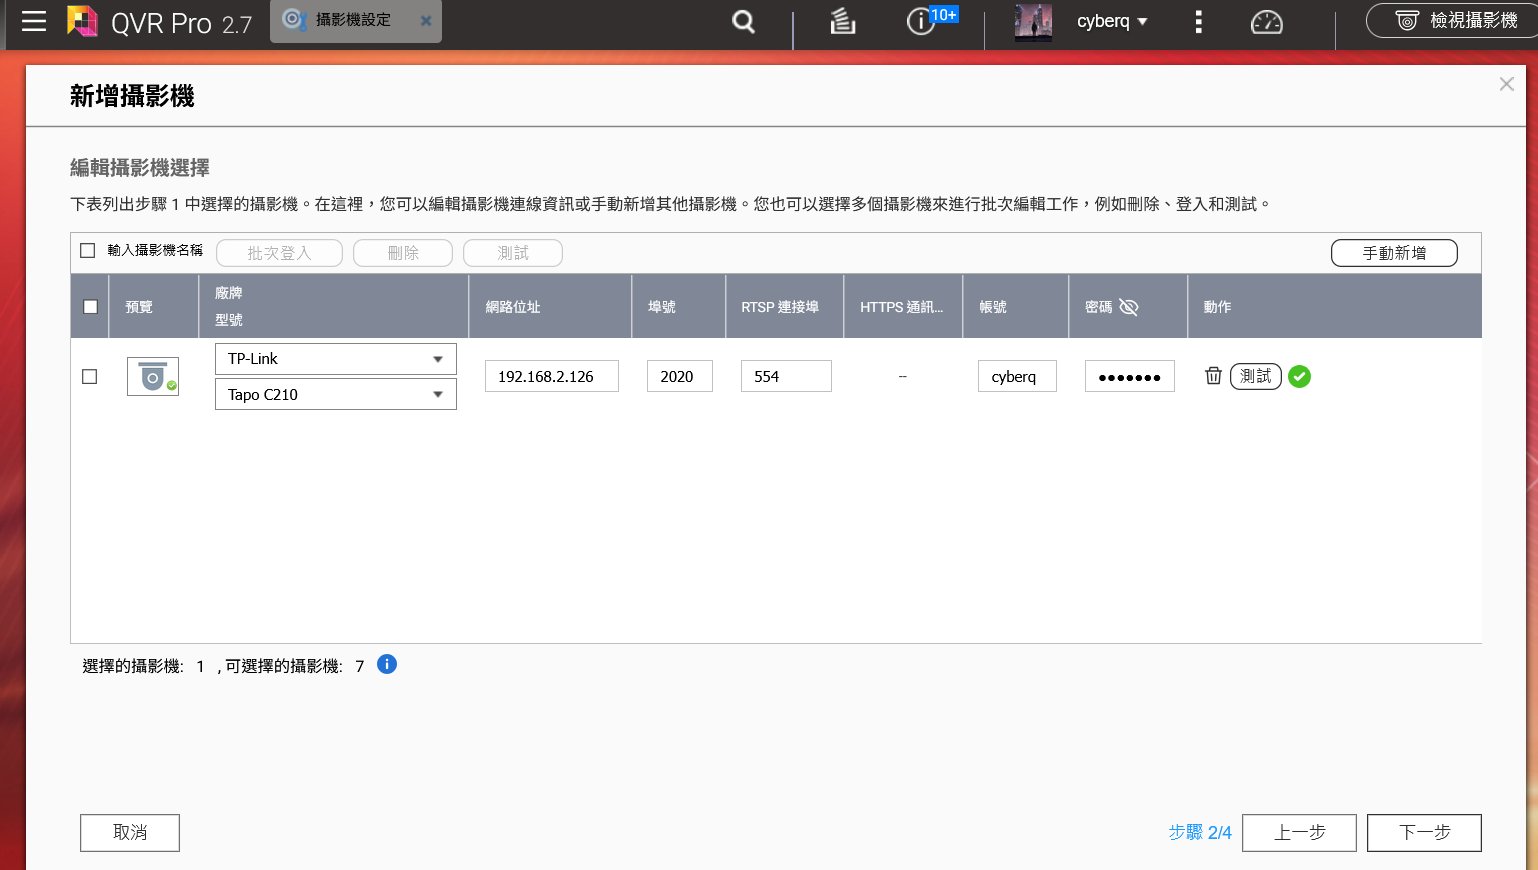Open the hamburger main menu

click(34, 21)
